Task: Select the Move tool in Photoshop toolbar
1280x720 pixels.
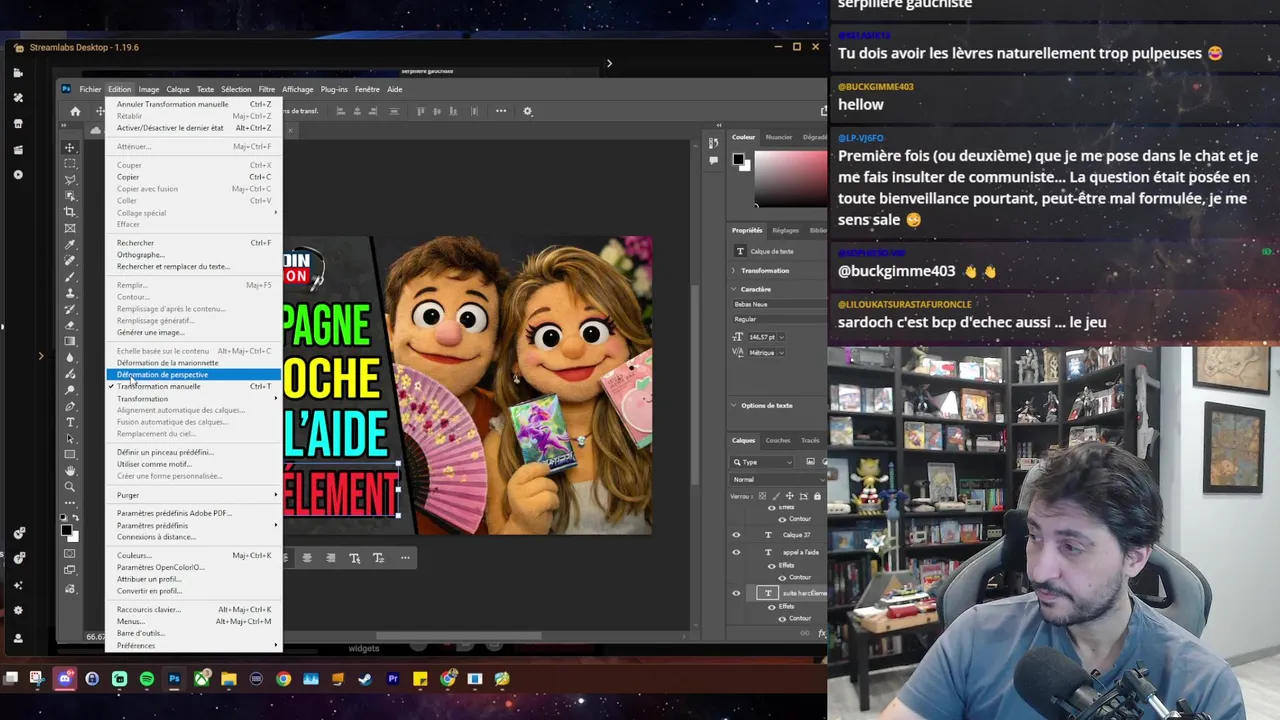Action: 70,147
